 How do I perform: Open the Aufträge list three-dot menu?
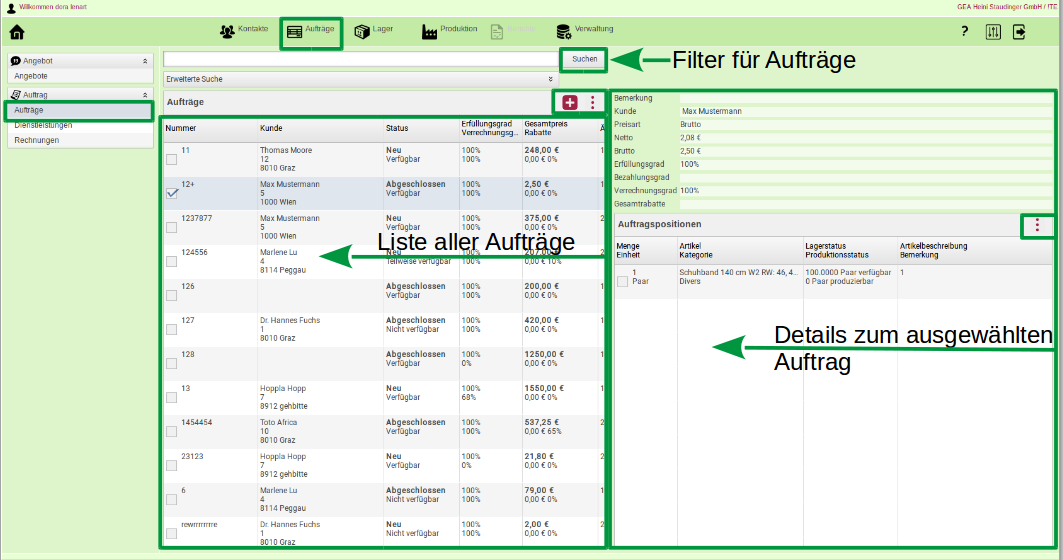(593, 102)
